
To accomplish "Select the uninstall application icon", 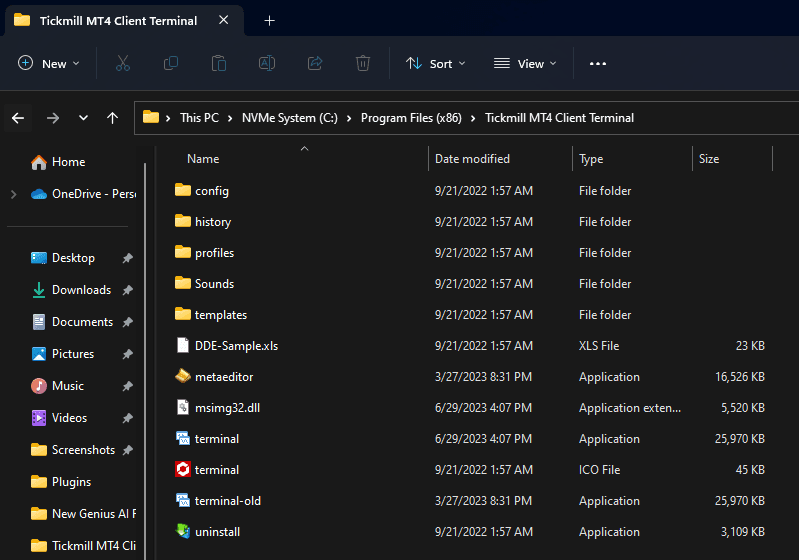I will pos(182,531).
